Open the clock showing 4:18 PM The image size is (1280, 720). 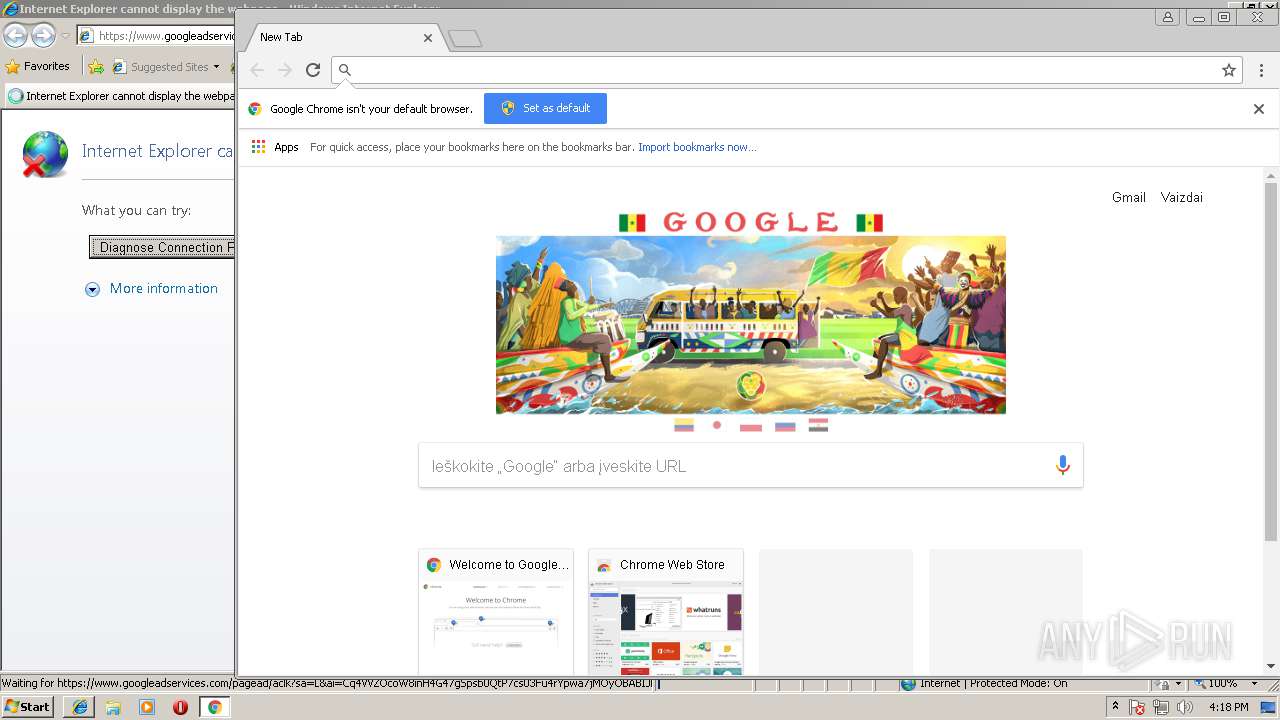click(1228, 707)
